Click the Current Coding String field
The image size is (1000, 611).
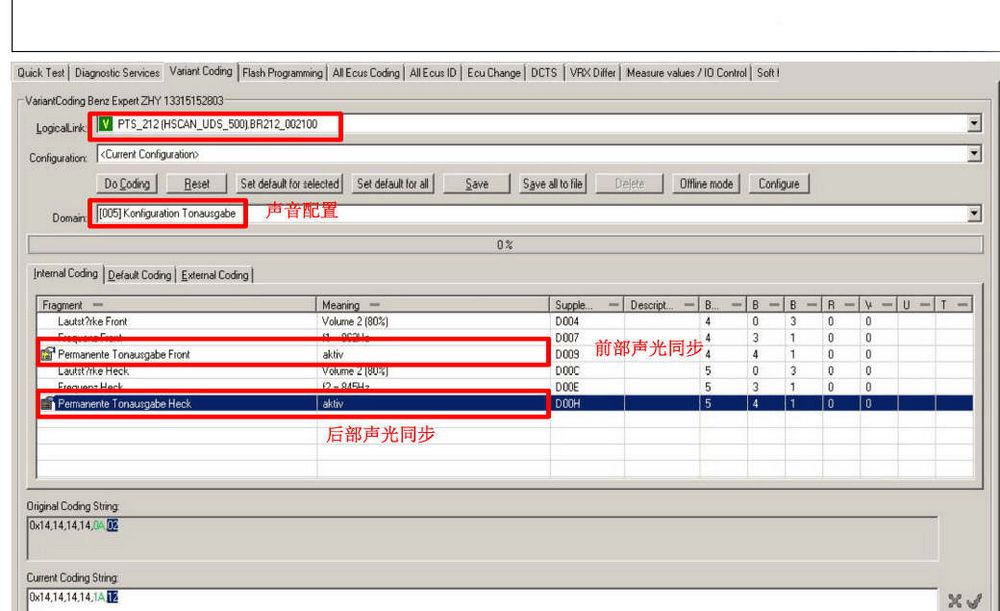click(x=480, y=598)
